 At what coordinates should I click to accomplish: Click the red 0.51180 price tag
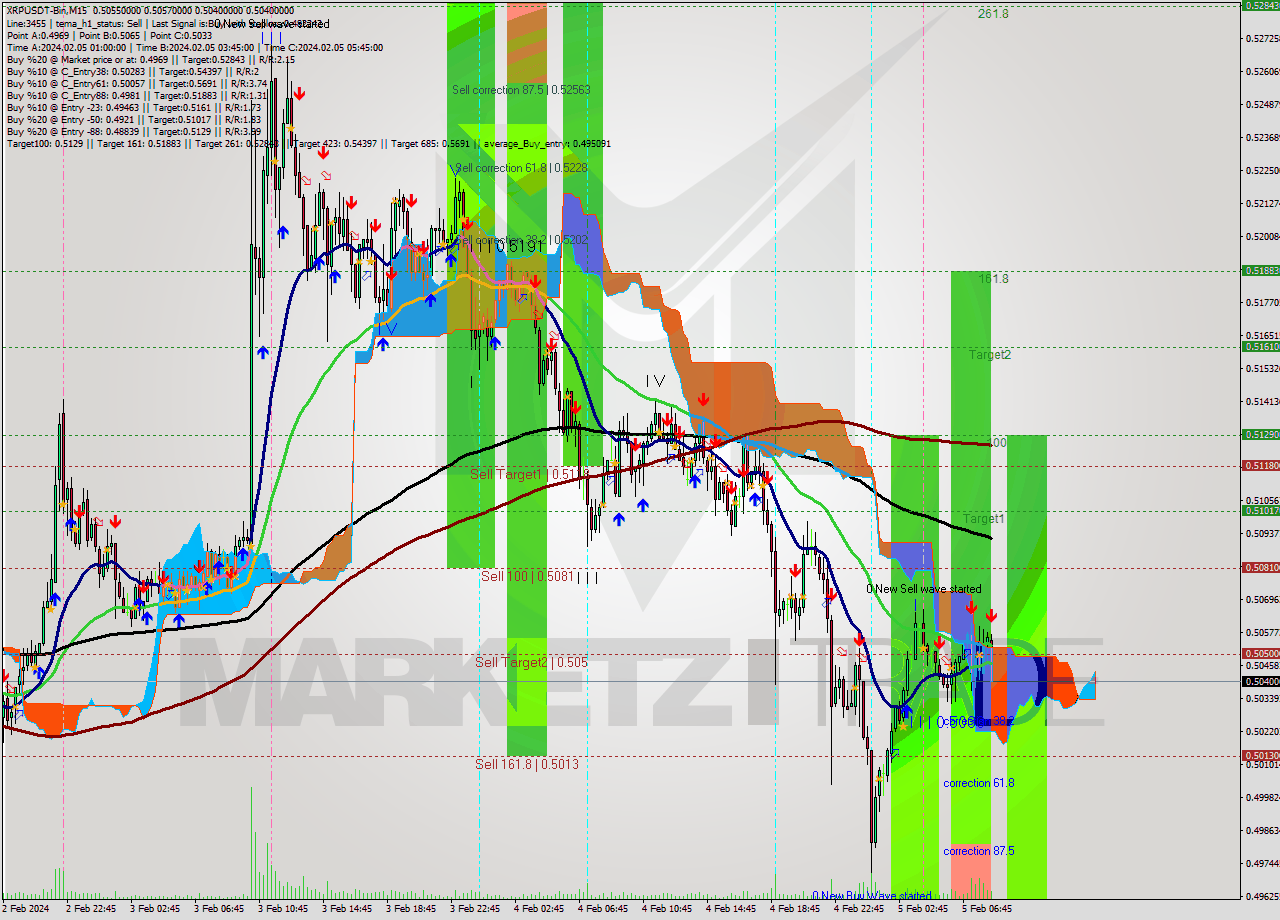(x=1260, y=465)
